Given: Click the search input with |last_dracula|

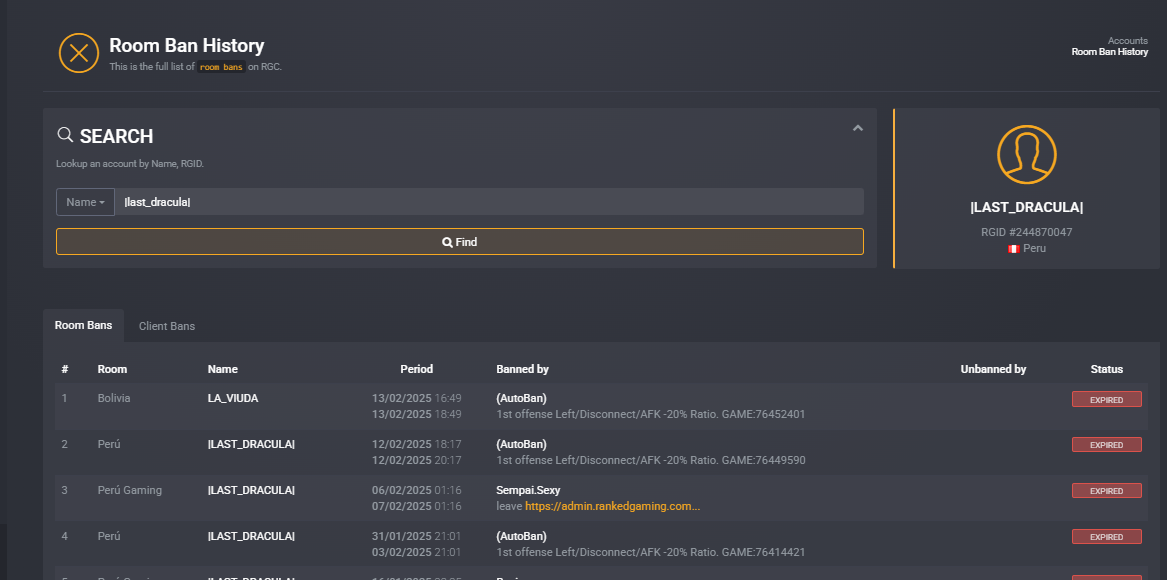Looking at the screenshot, I should (x=489, y=202).
